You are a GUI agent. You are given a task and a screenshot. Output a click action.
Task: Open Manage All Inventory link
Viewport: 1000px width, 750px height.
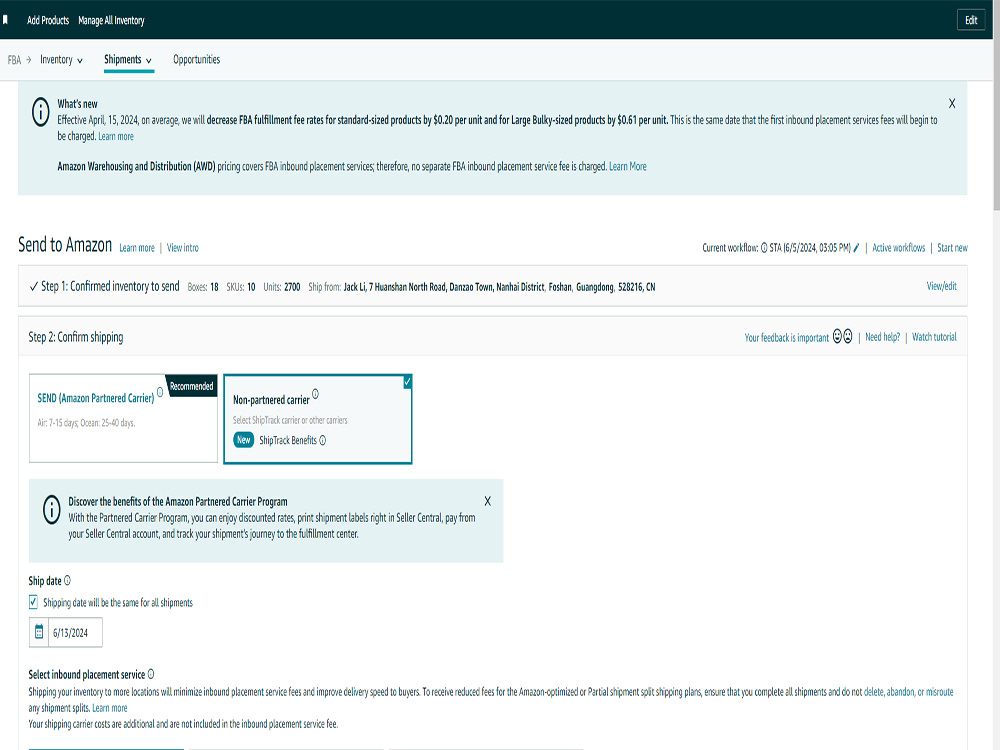(111, 20)
